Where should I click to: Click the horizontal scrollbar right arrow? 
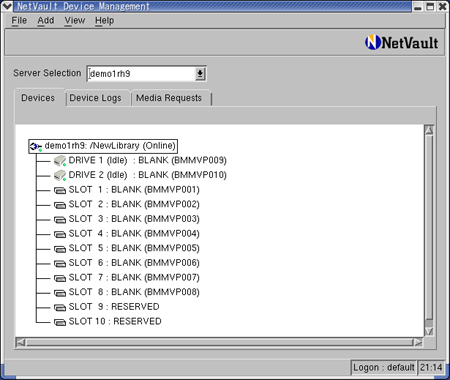pos(418,342)
